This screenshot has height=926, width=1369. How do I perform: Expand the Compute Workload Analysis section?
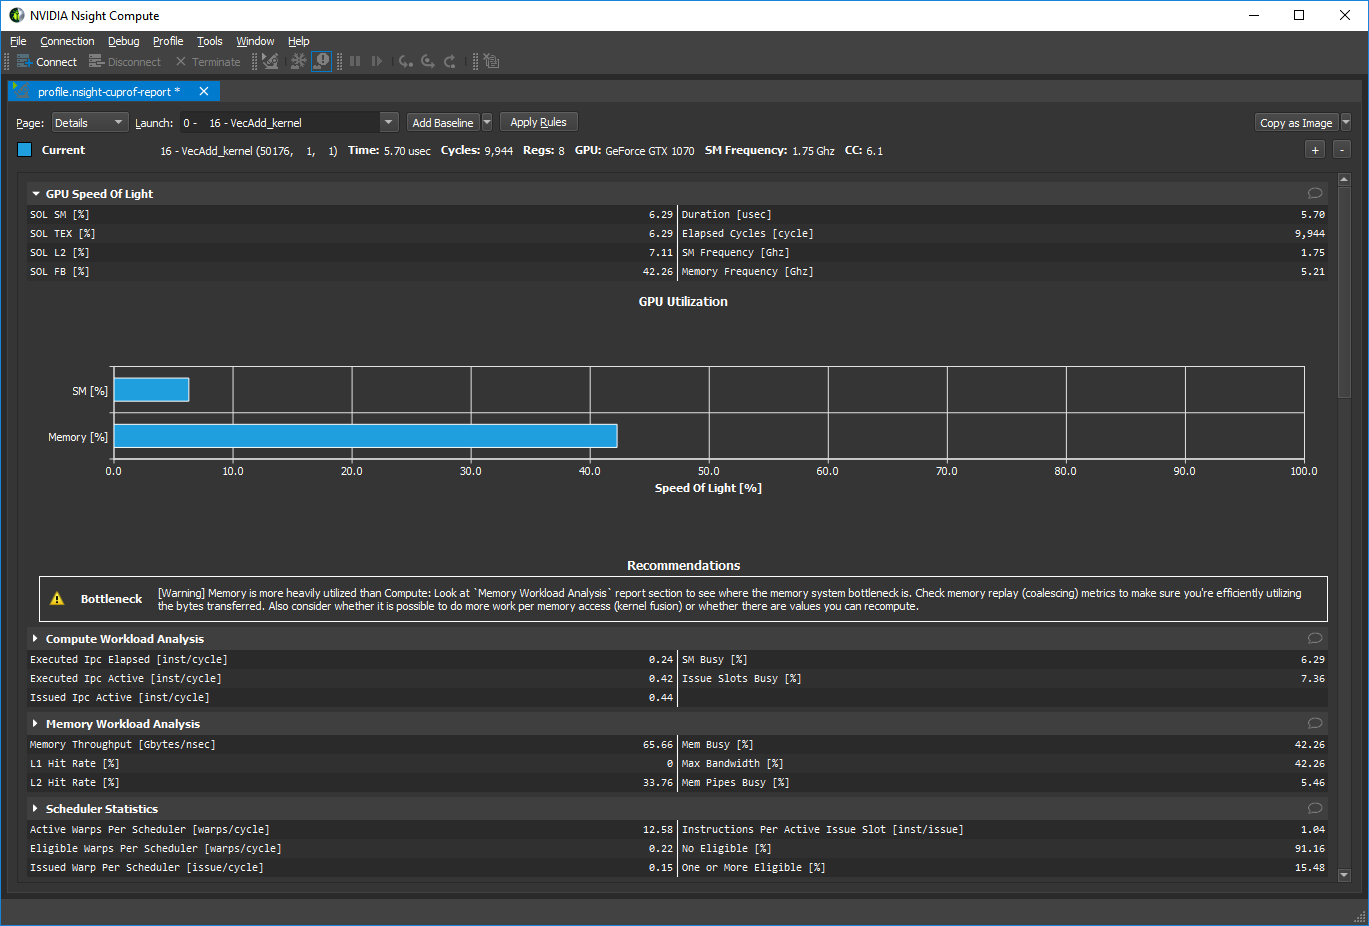click(x=36, y=639)
